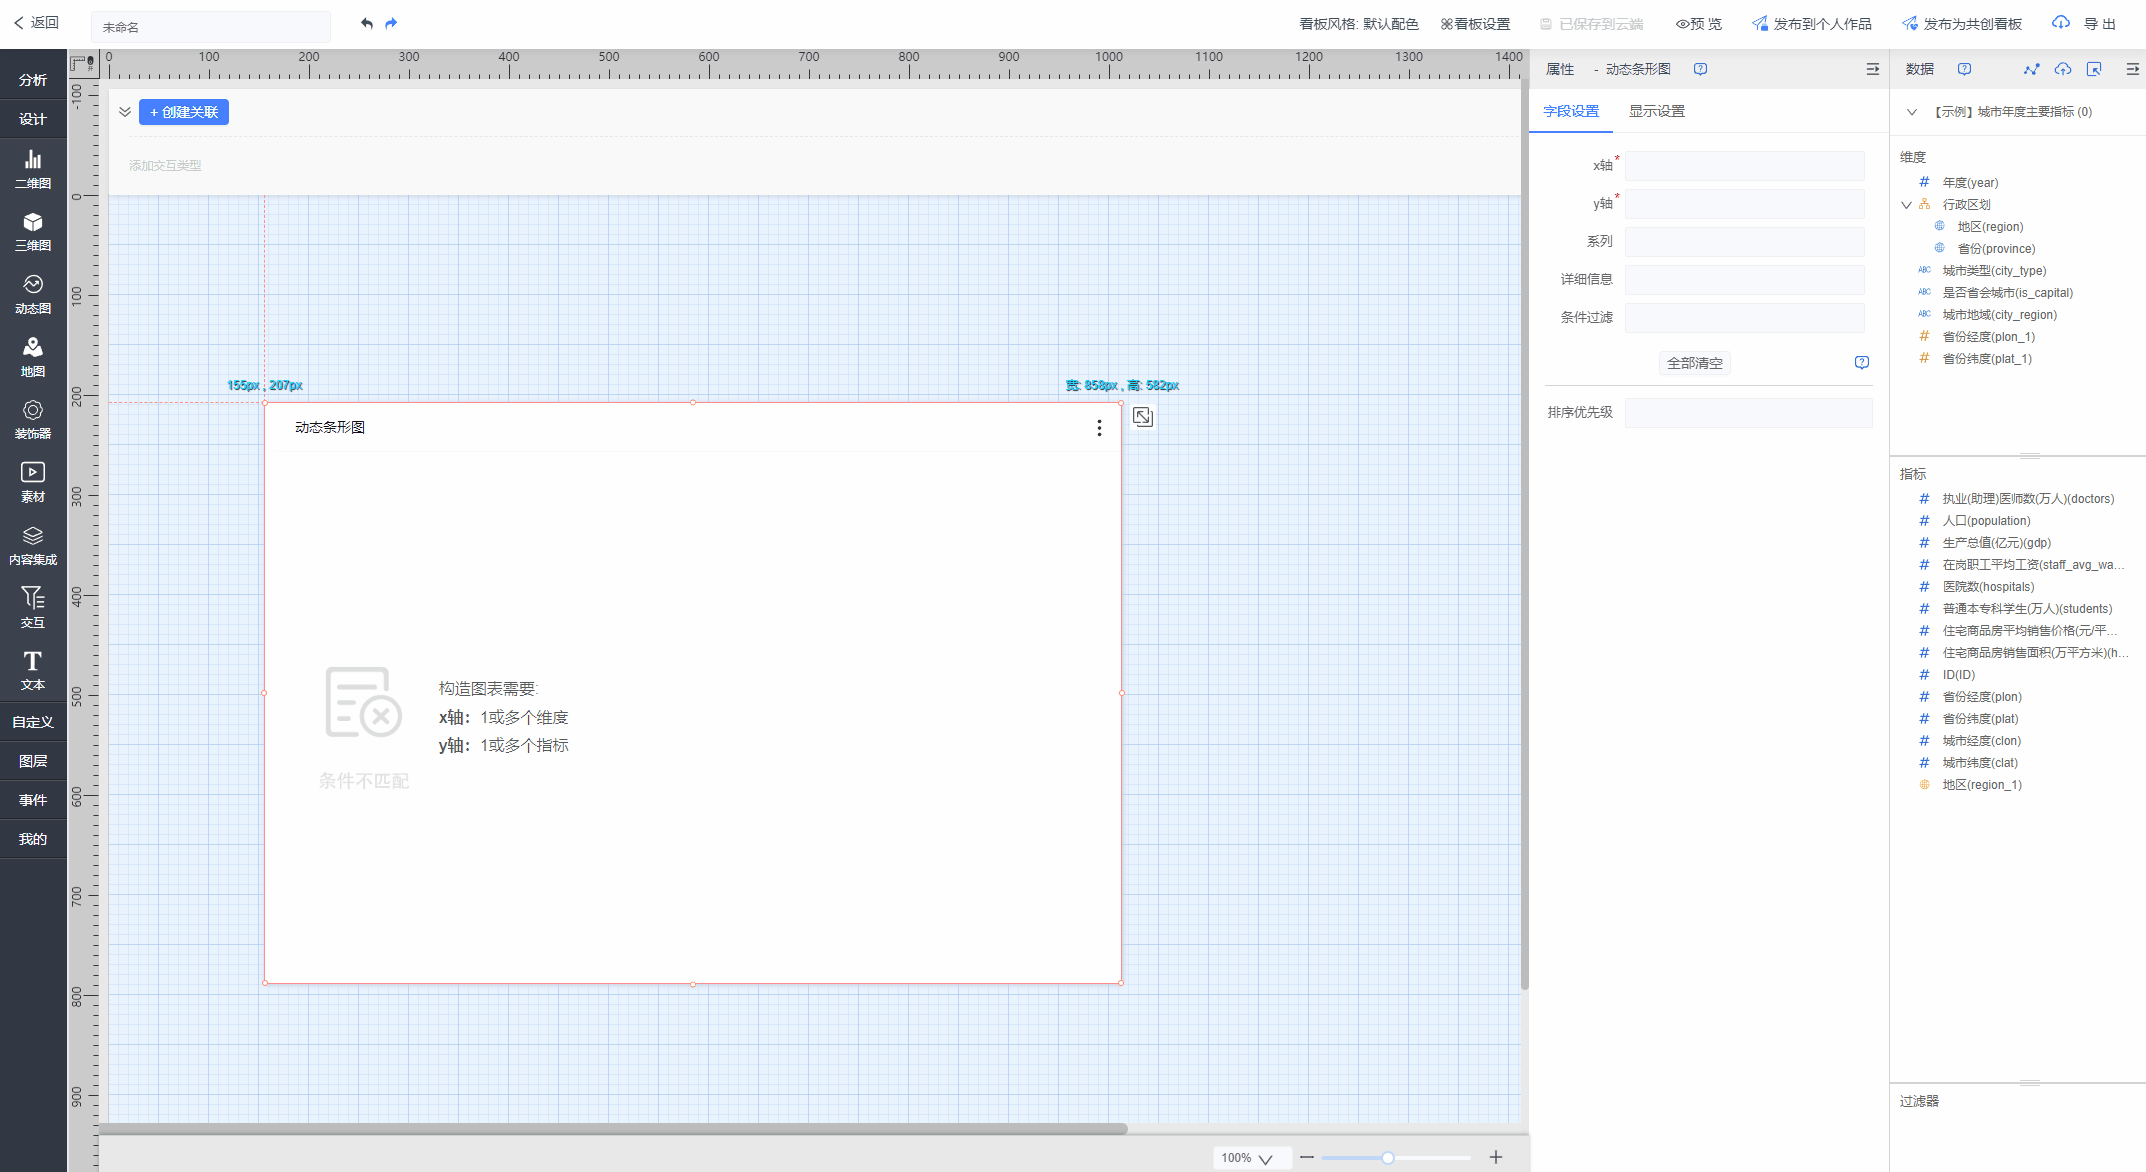Click the canvas zoom slider handle
Screen dimensions: 2146x1172
[x=1388, y=1157]
